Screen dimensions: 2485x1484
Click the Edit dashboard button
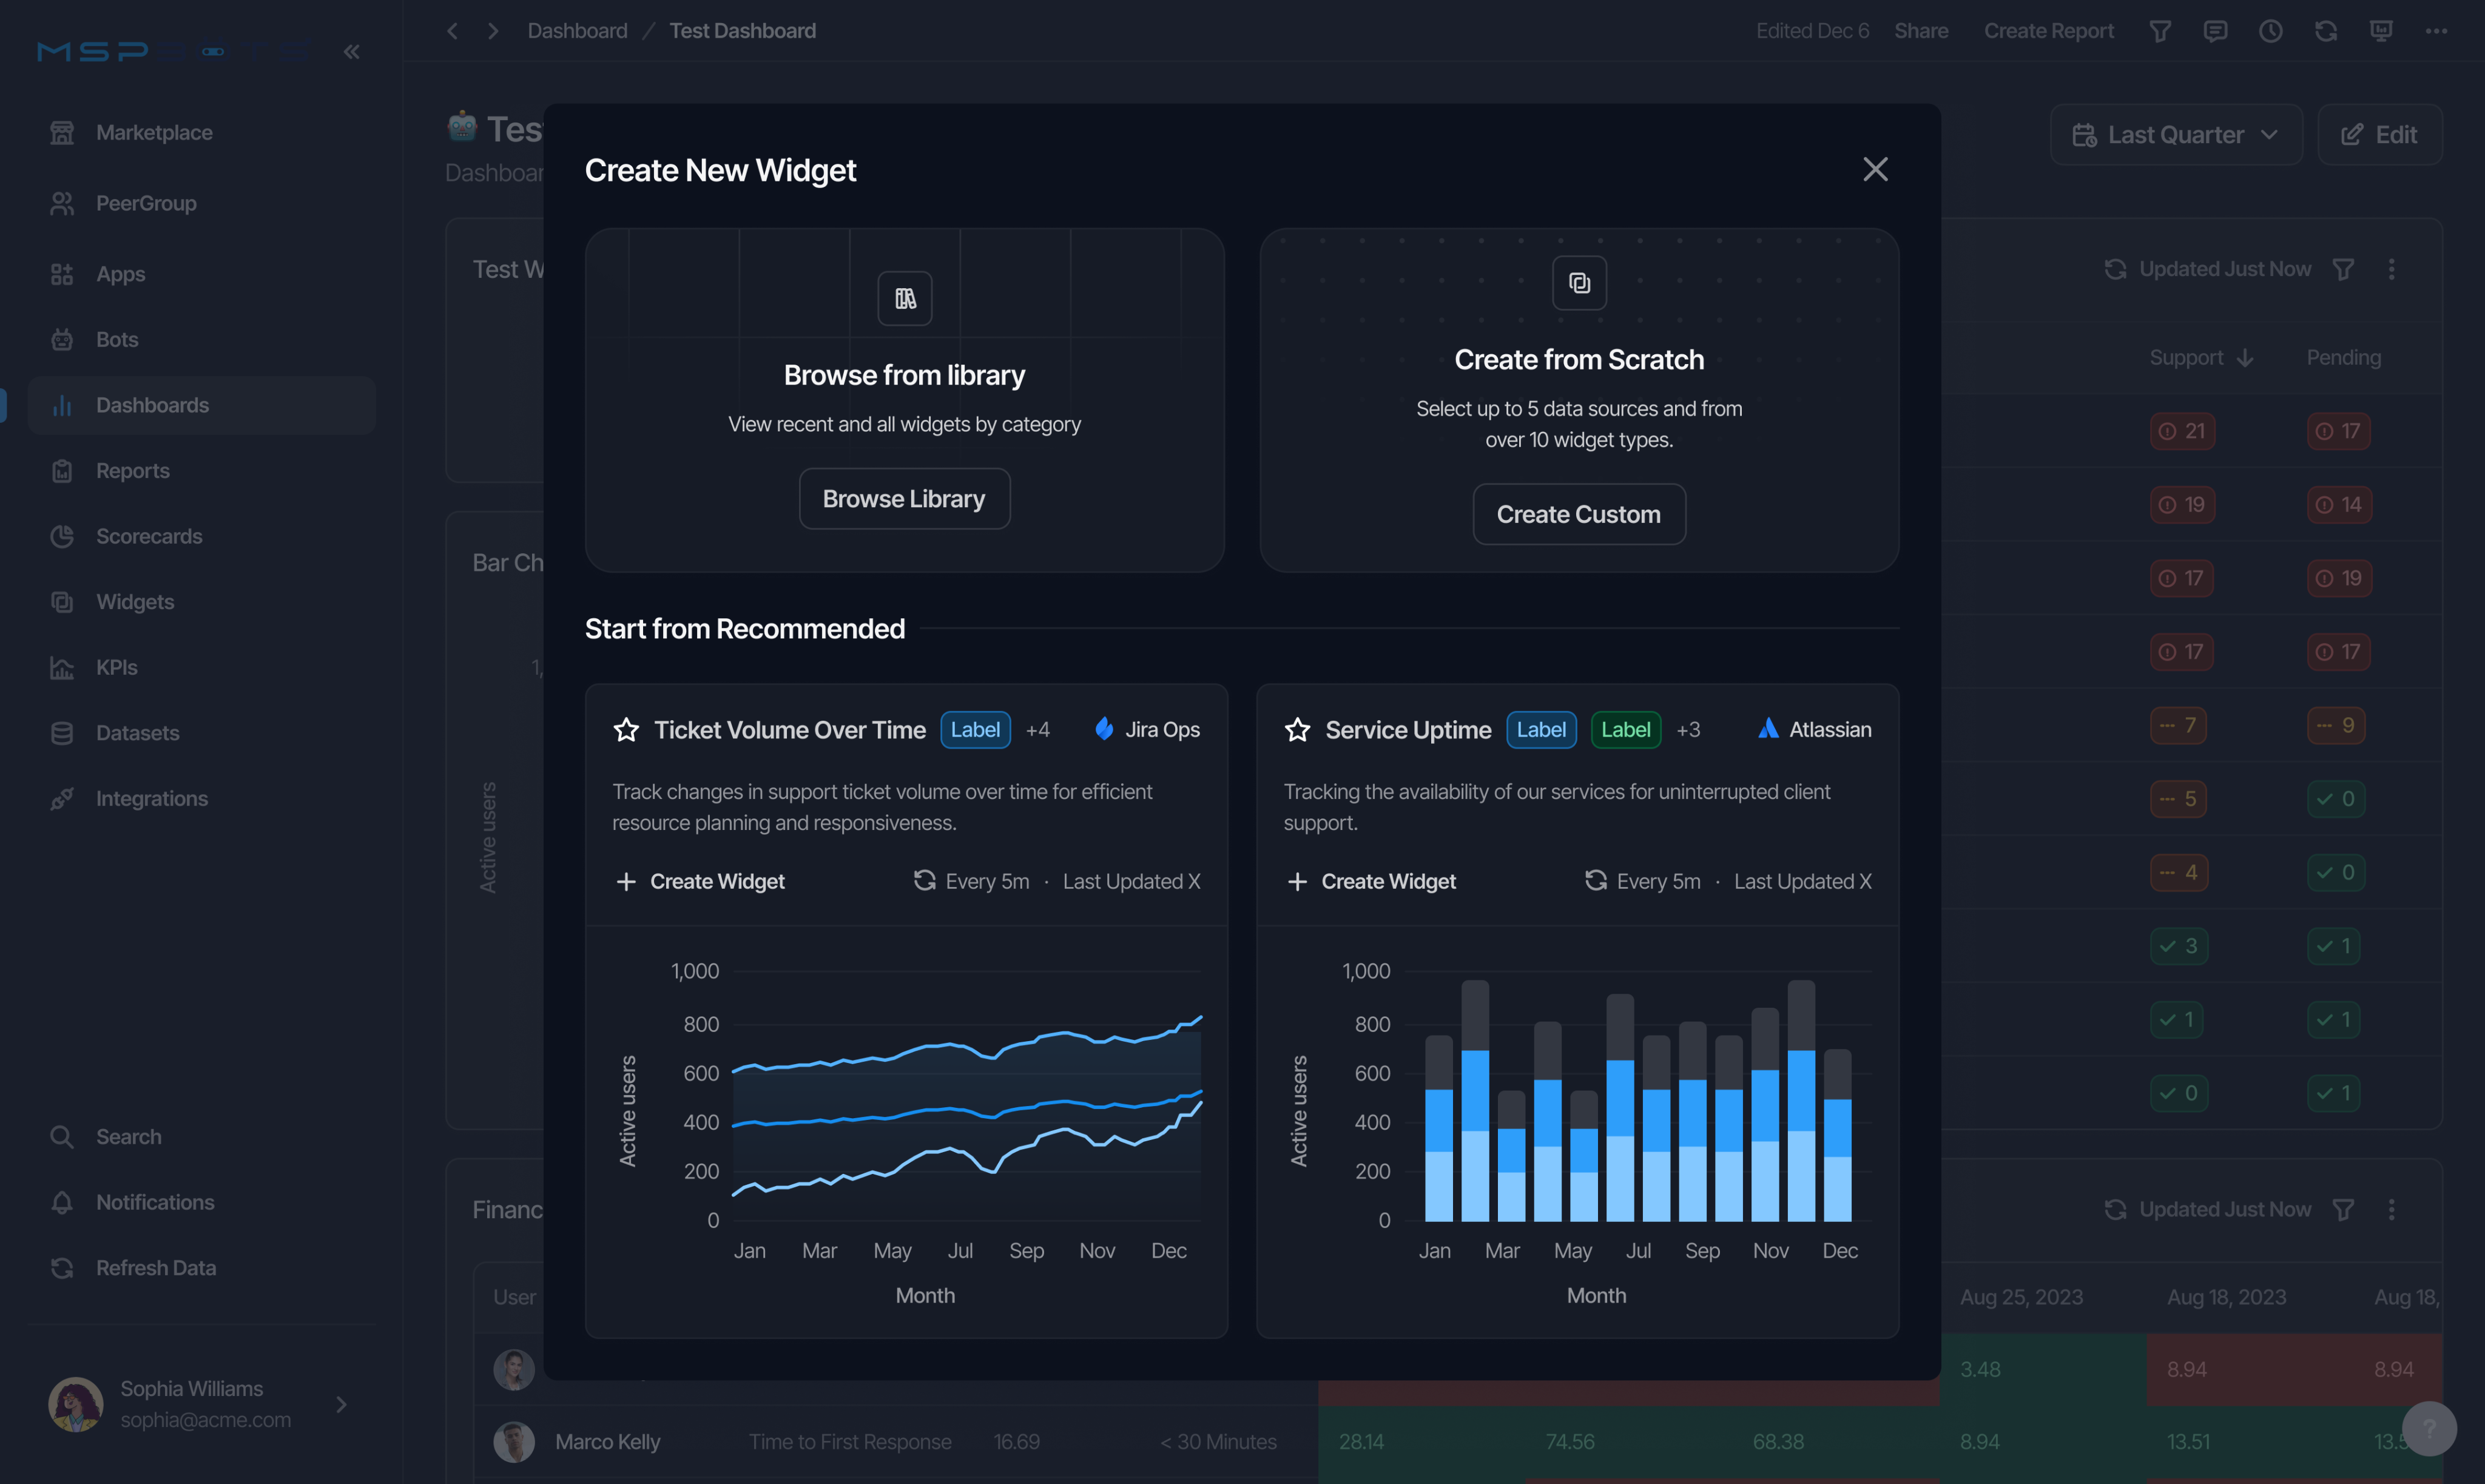coord(2379,134)
